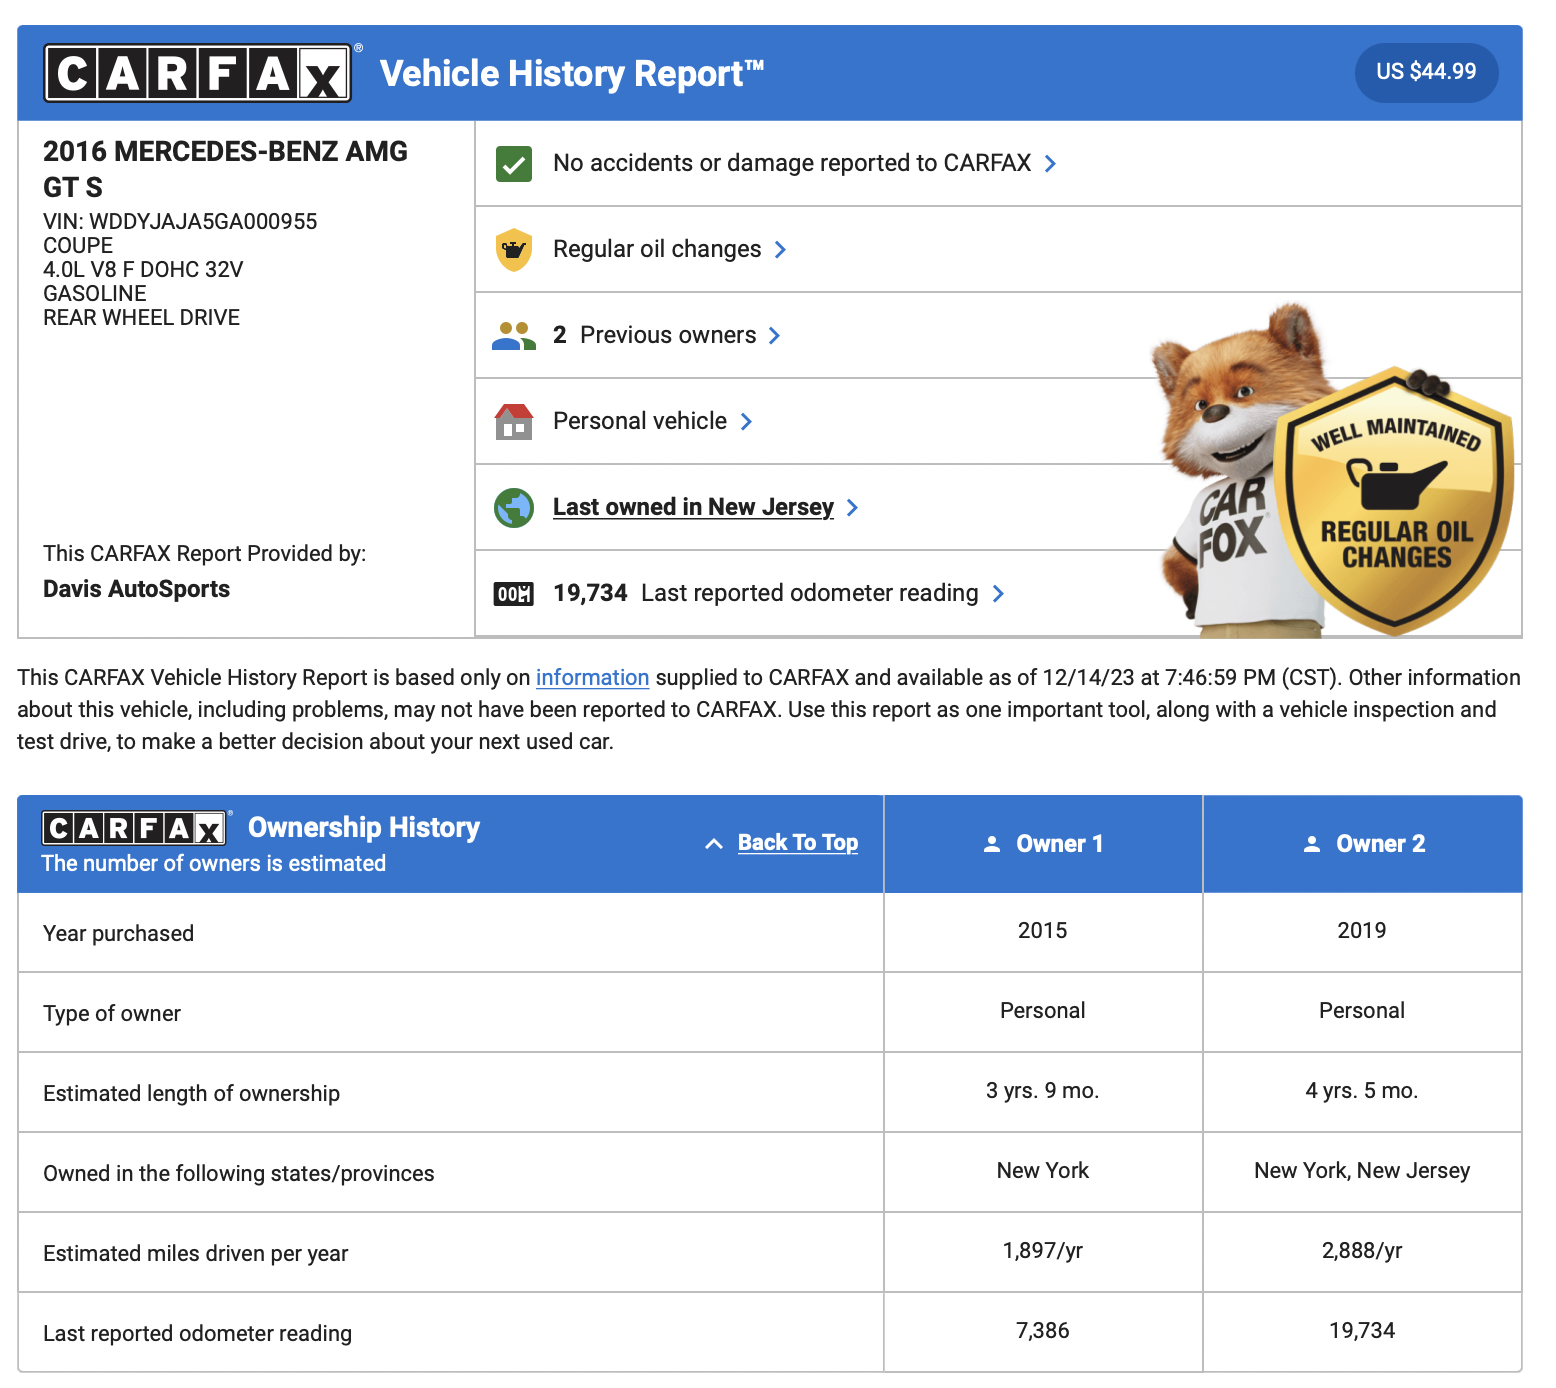1556x1388 pixels.
Task: Click the Regular oil changes text
Action: 657,249
